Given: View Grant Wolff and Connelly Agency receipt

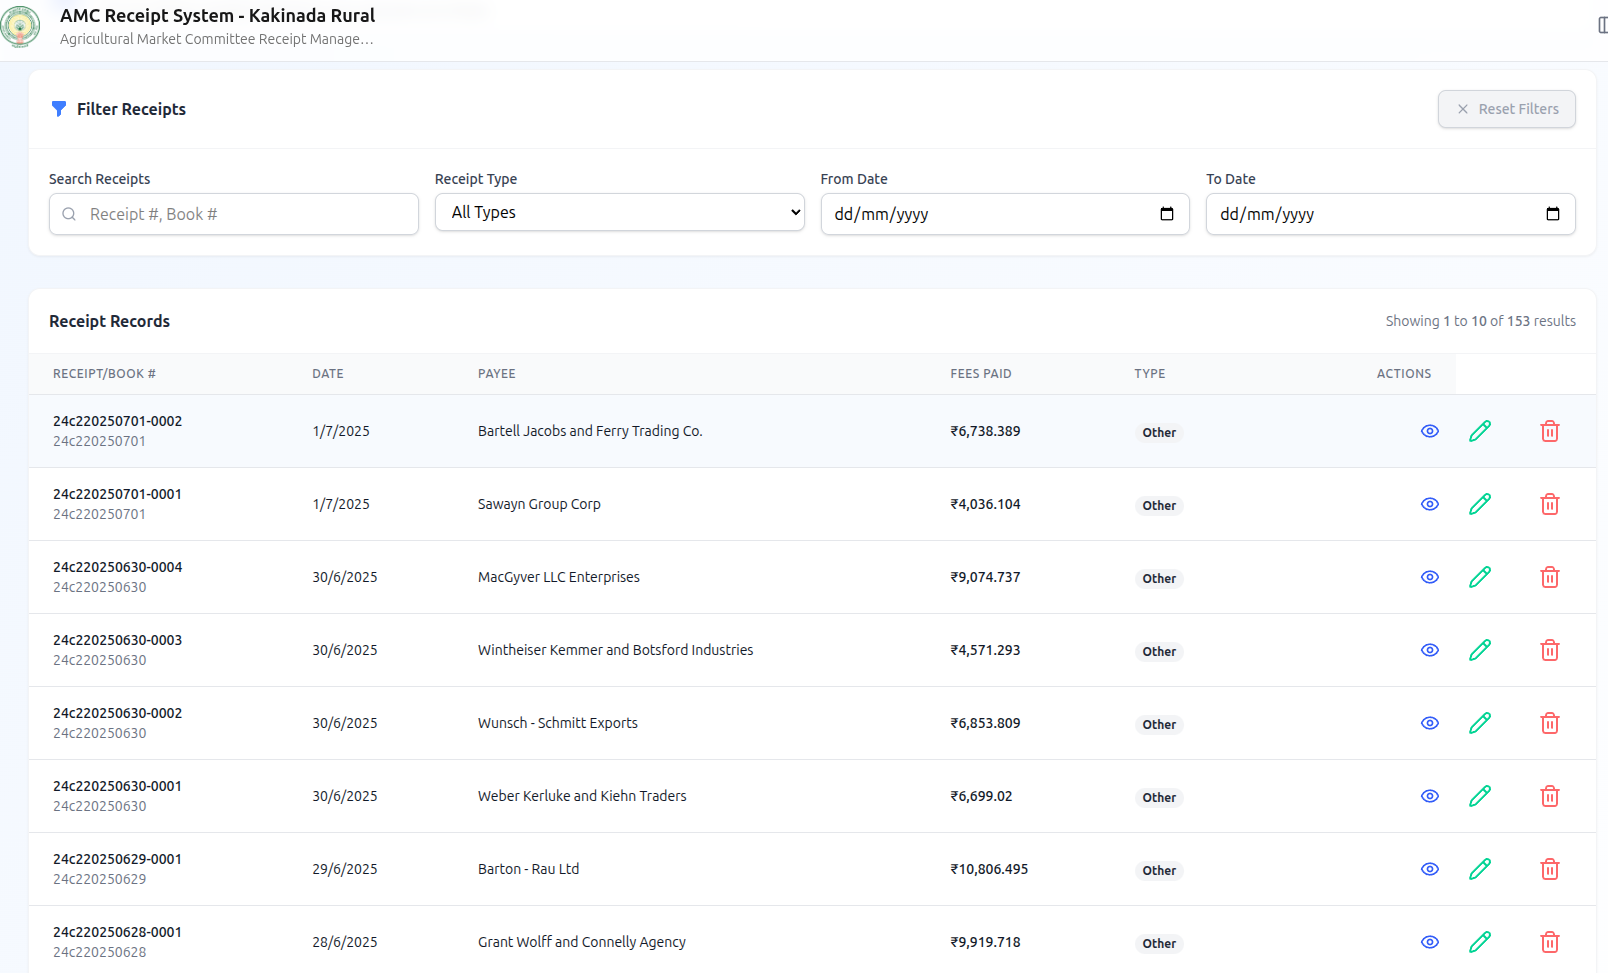Looking at the screenshot, I should [1430, 942].
